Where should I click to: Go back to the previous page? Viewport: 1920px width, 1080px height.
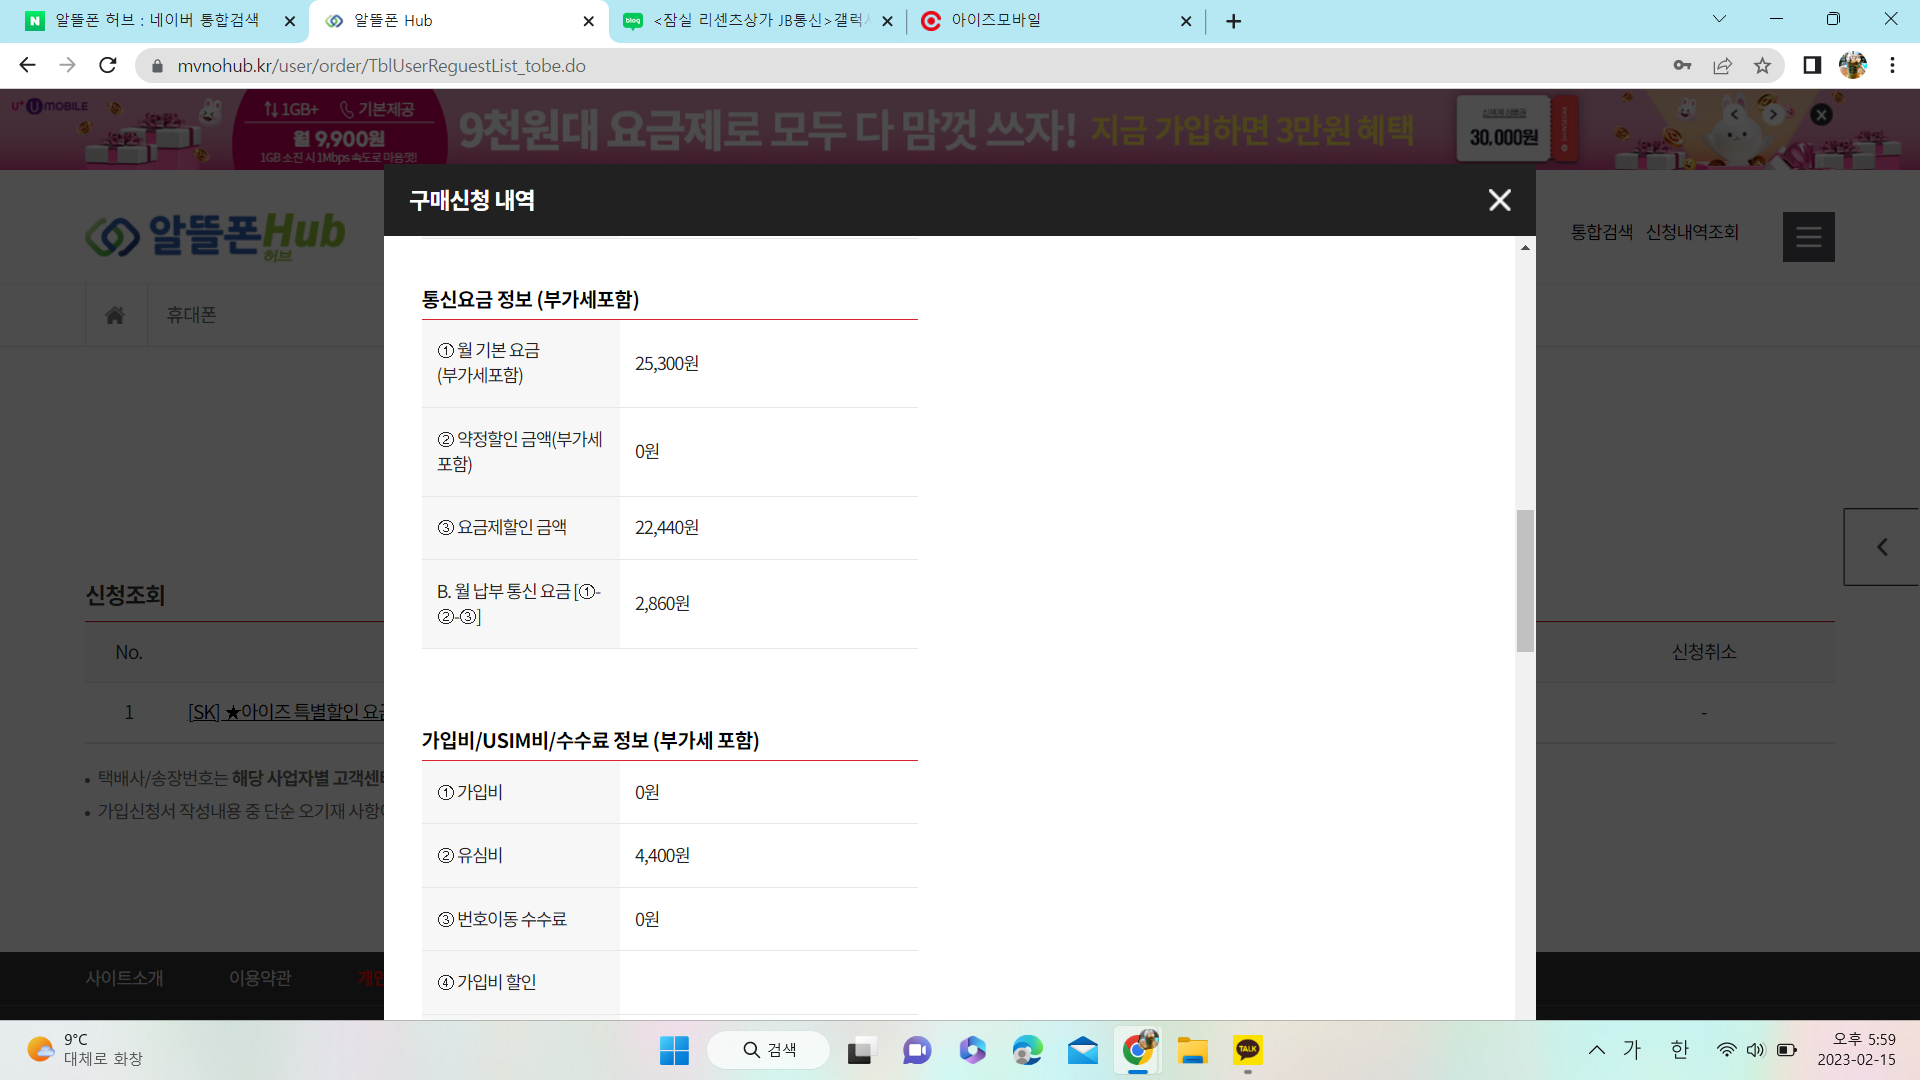(x=27, y=65)
